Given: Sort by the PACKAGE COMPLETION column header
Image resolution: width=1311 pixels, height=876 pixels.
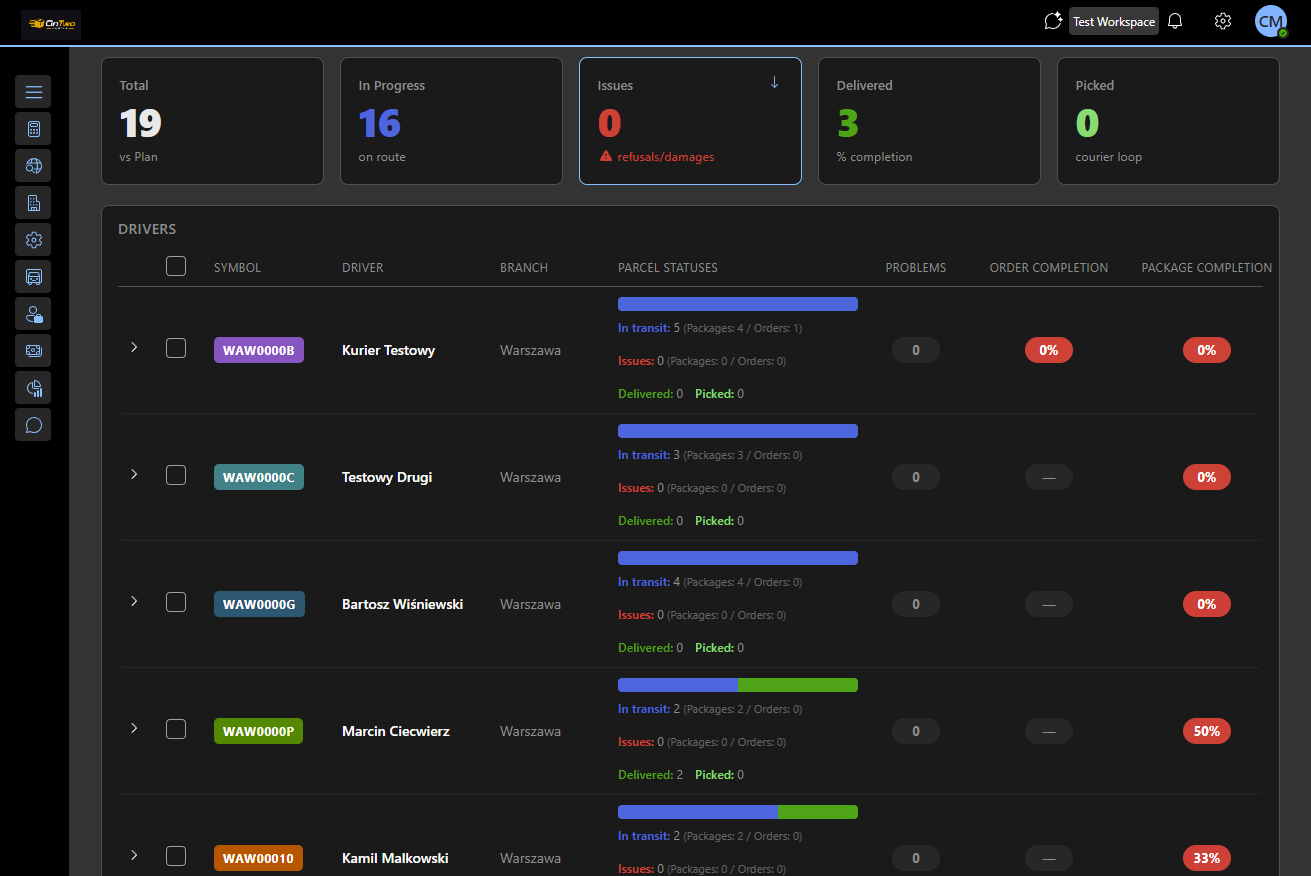Looking at the screenshot, I should click(x=1207, y=268).
